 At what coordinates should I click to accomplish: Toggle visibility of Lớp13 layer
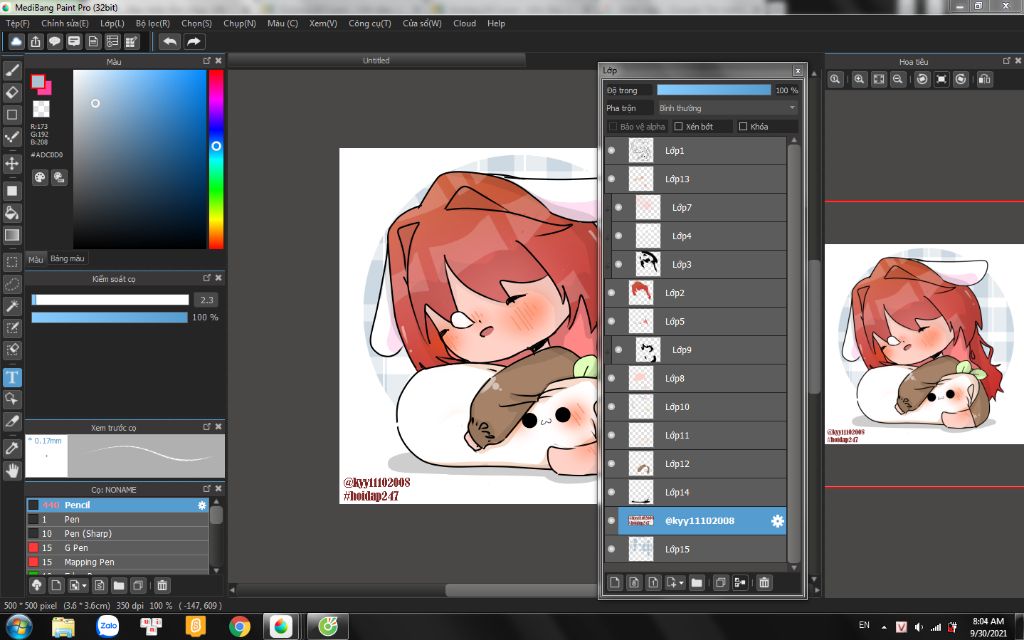pos(611,179)
